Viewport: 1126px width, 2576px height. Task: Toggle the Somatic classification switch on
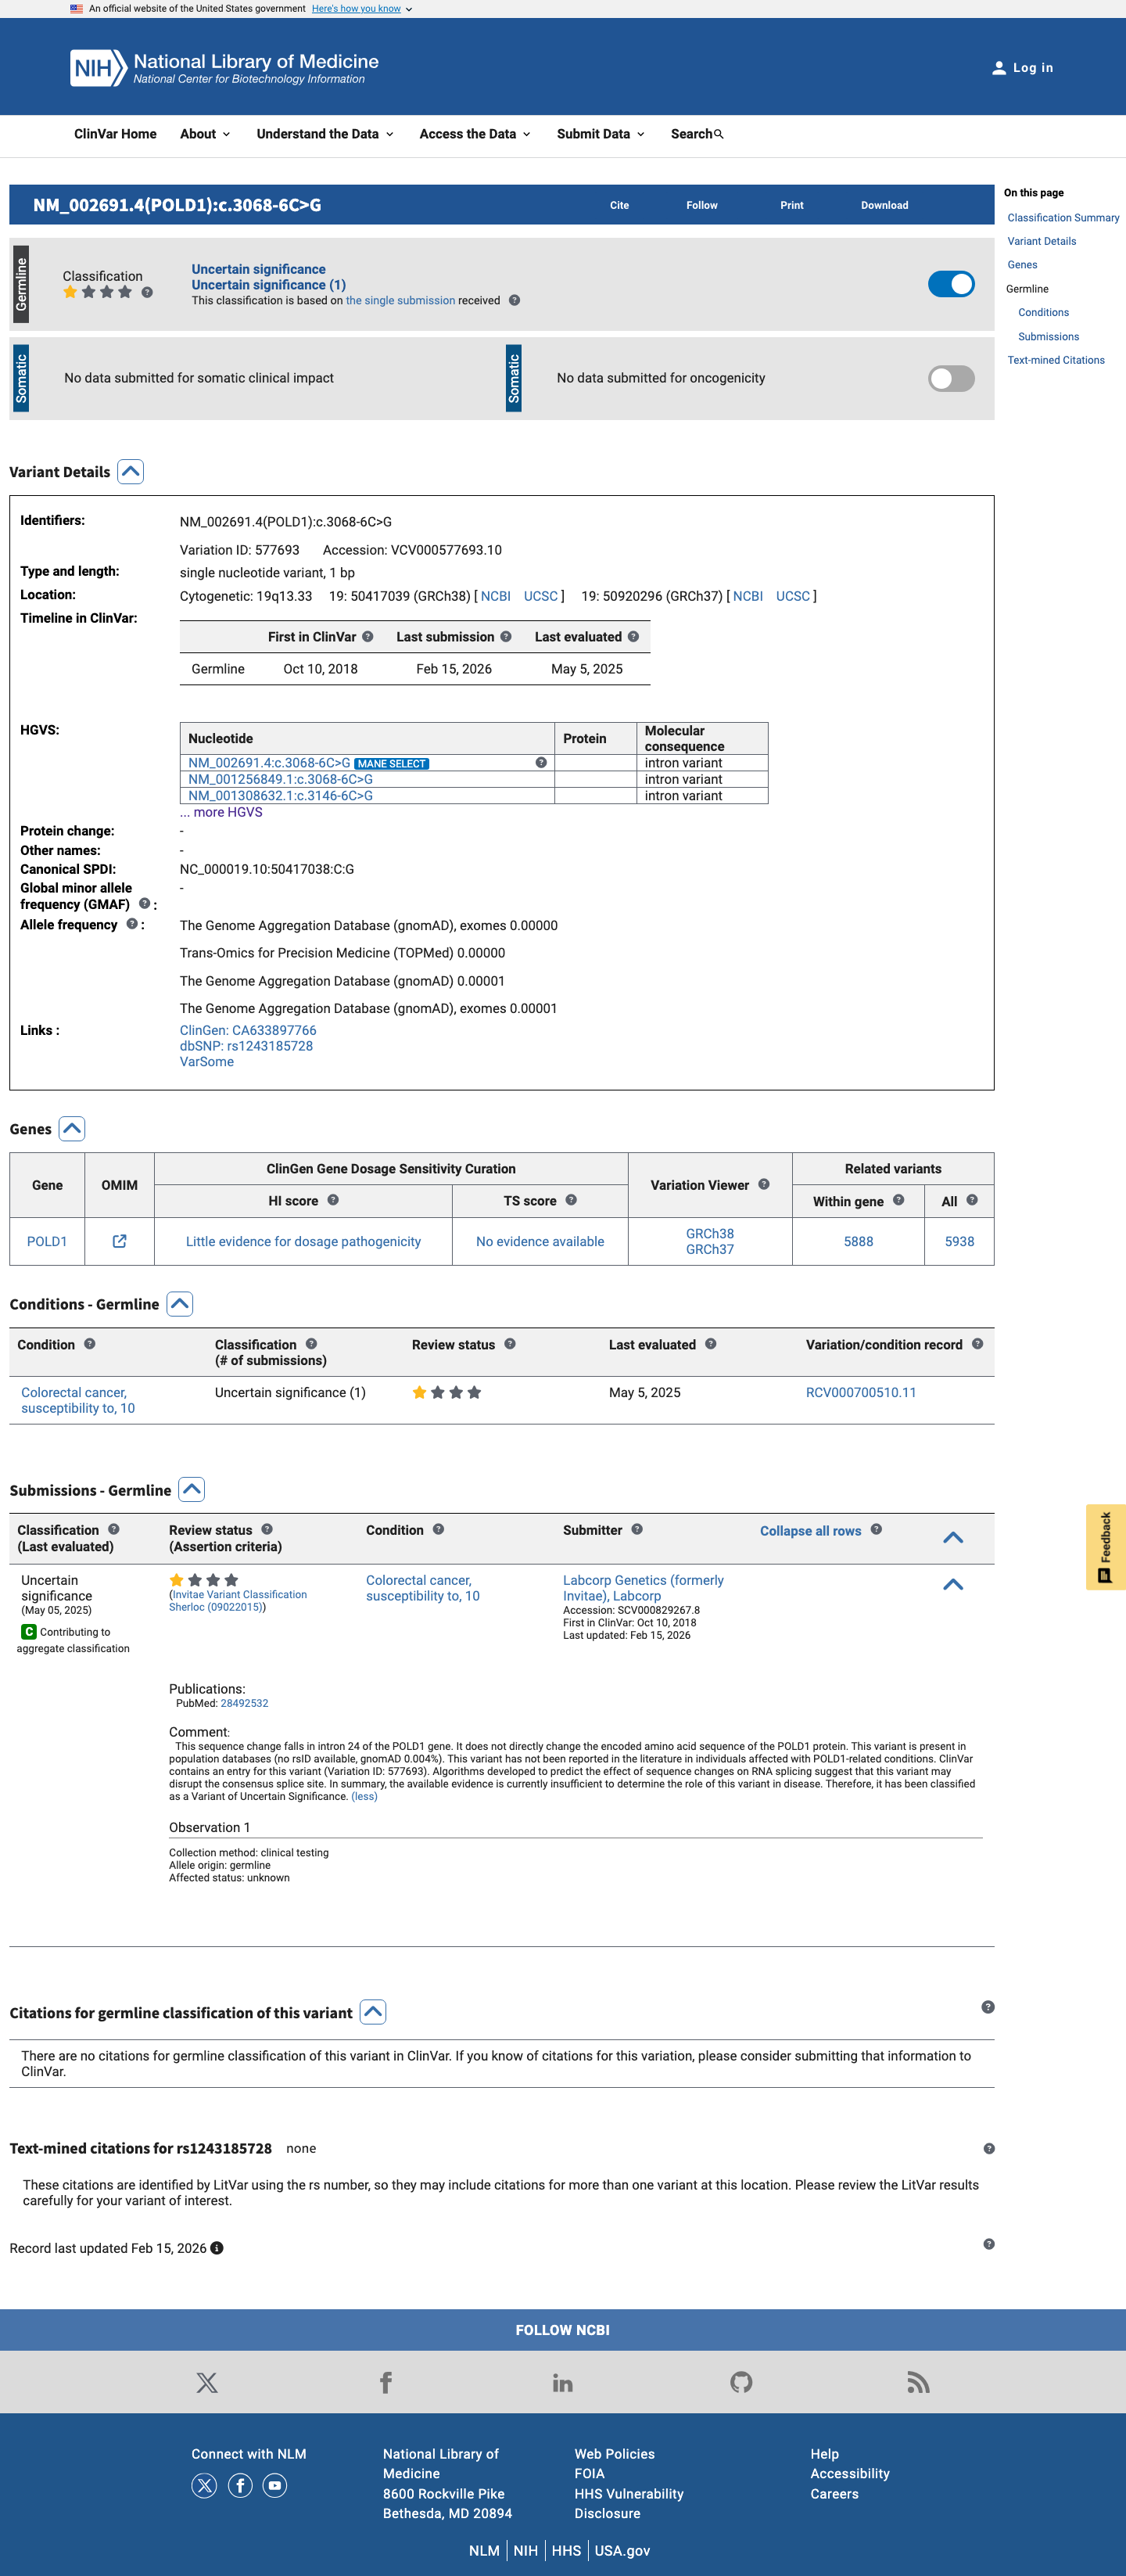951,378
